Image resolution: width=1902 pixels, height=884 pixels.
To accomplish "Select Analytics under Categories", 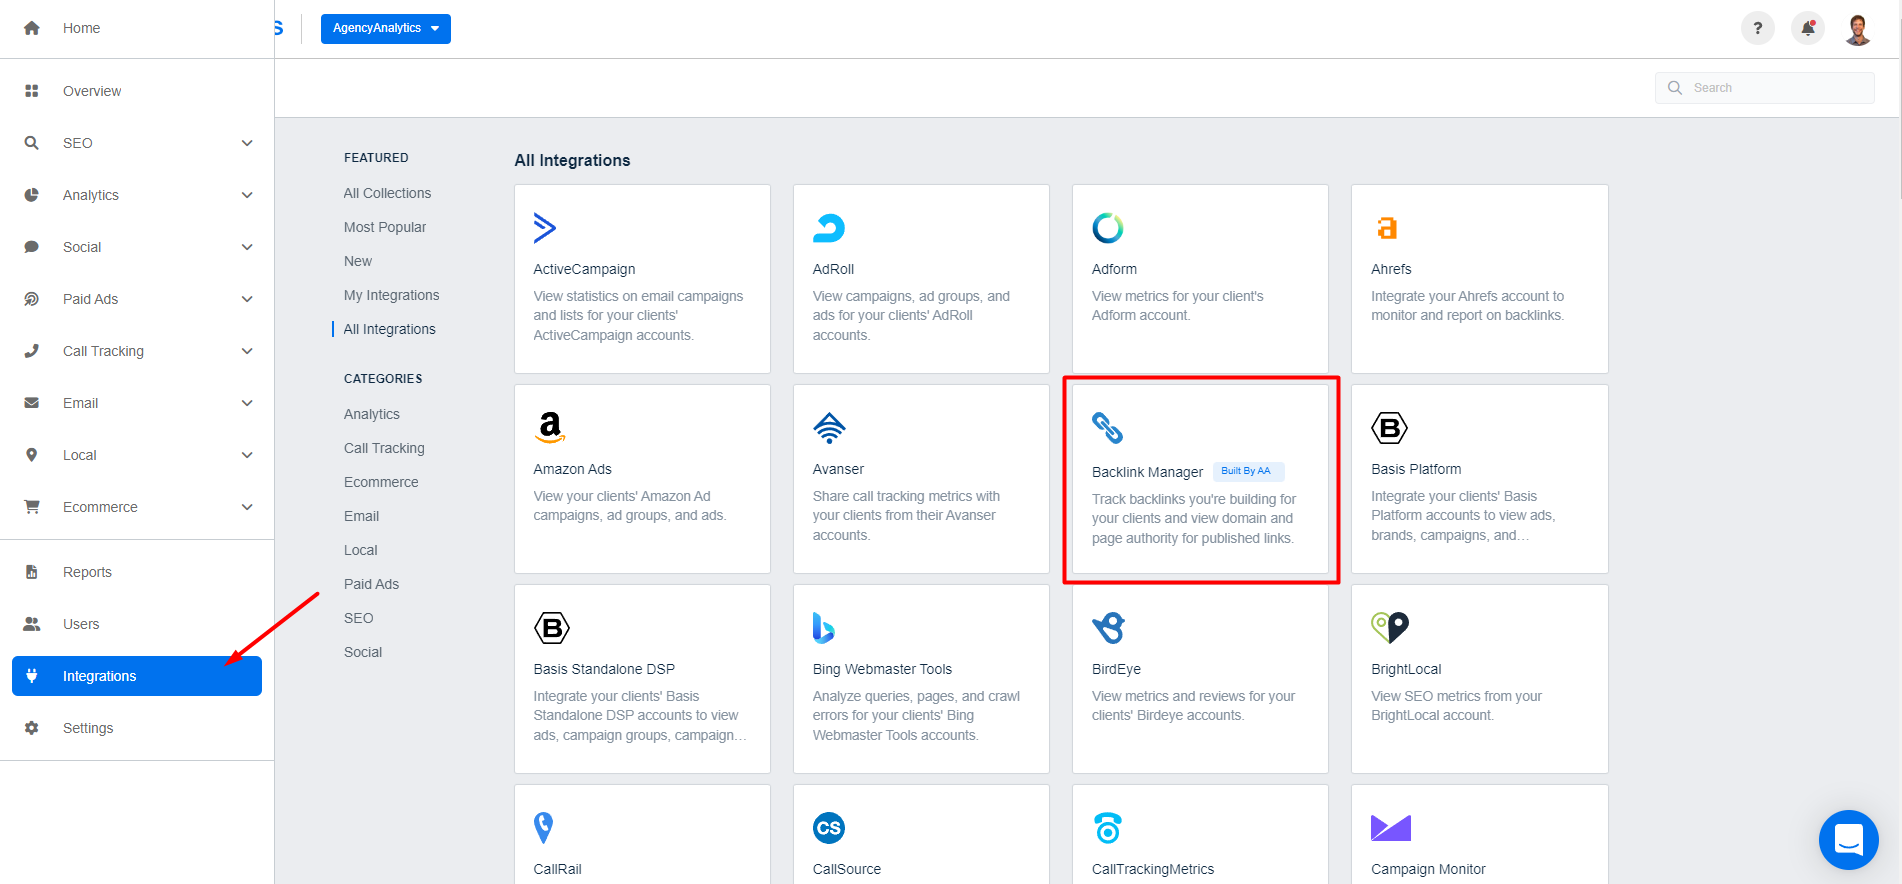I will pos(371,414).
